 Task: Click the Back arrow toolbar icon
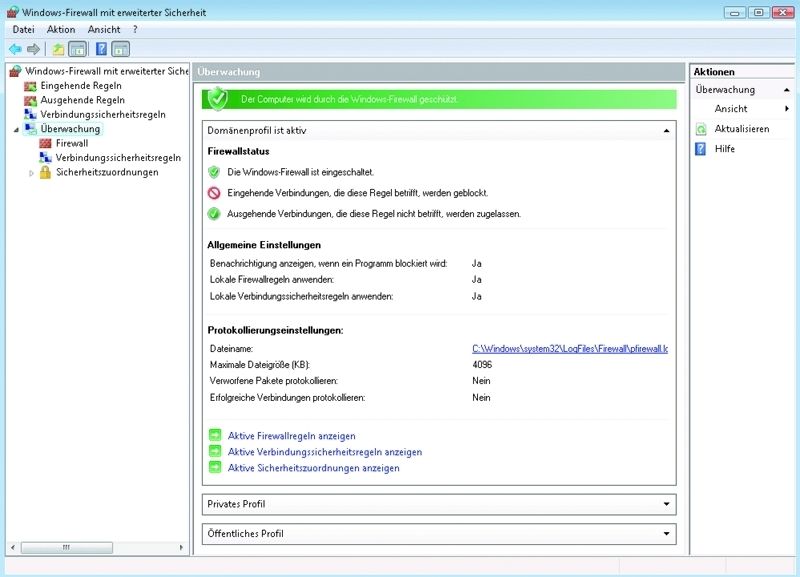(15, 49)
